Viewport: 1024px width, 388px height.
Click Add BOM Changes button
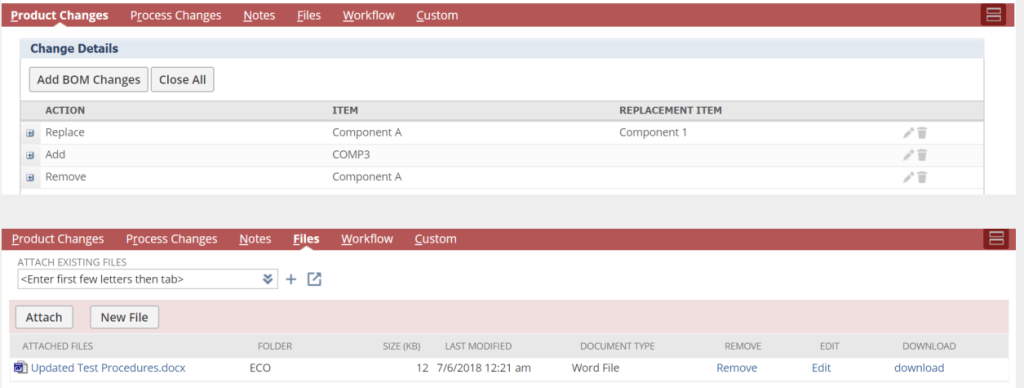point(89,80)
